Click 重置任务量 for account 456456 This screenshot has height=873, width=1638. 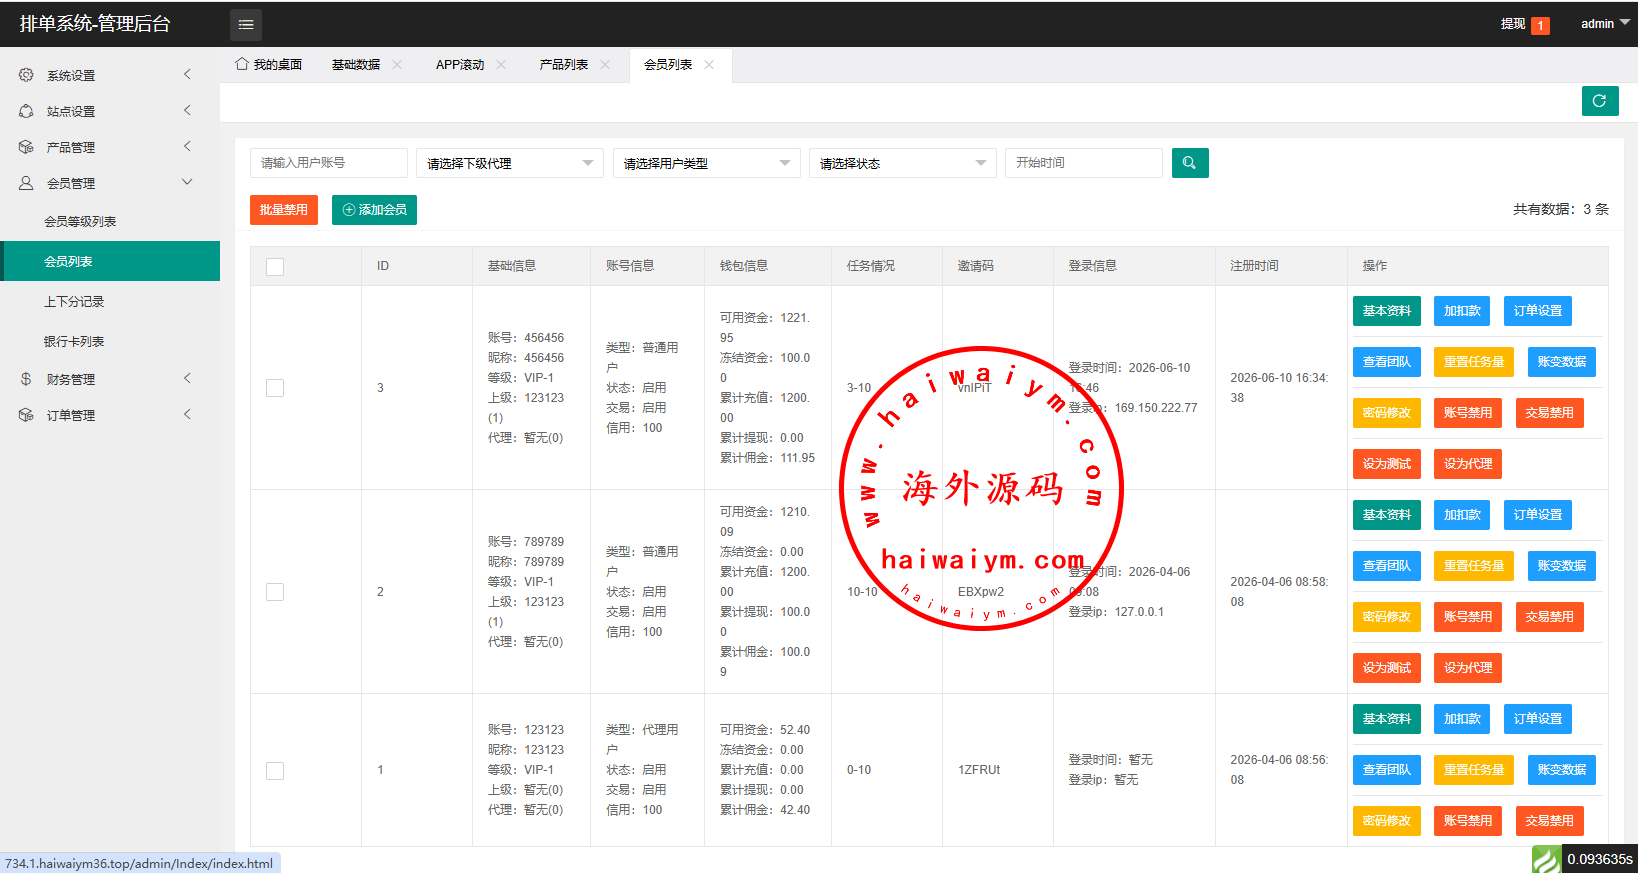pyautogui.click(x=1474, y=362)
